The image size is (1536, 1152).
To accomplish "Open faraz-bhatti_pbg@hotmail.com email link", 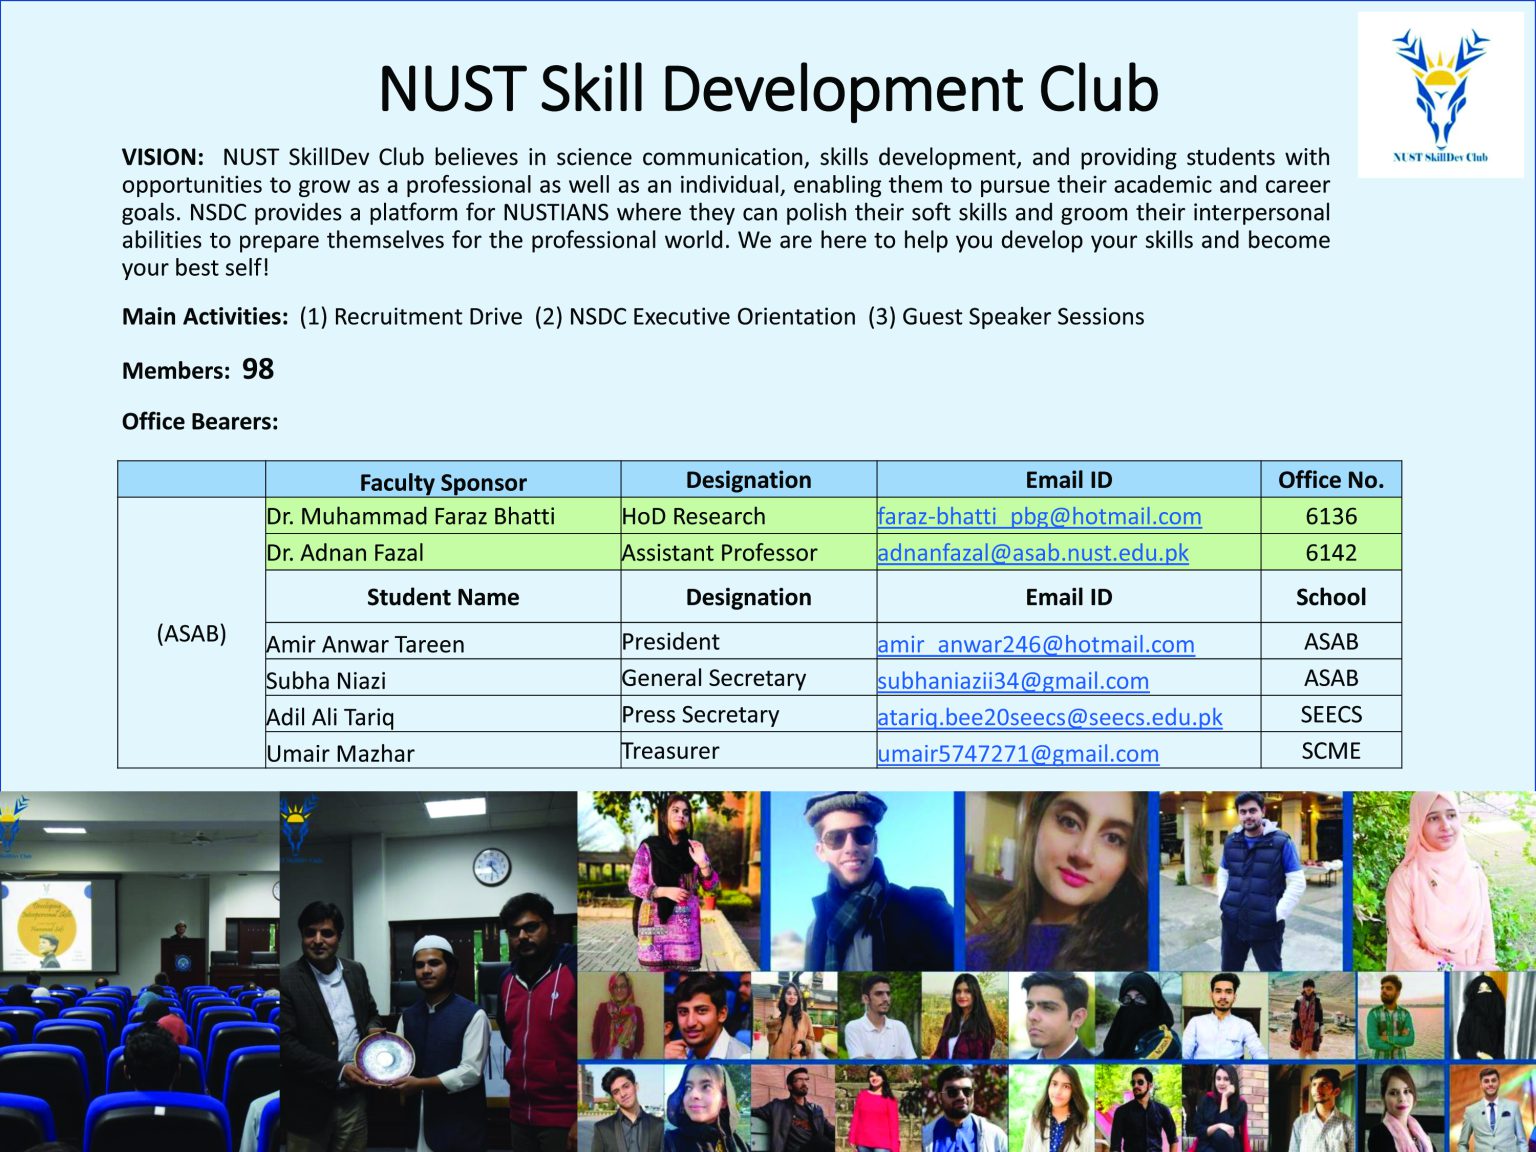I will pyautogui.click(x=1038, y=516).
